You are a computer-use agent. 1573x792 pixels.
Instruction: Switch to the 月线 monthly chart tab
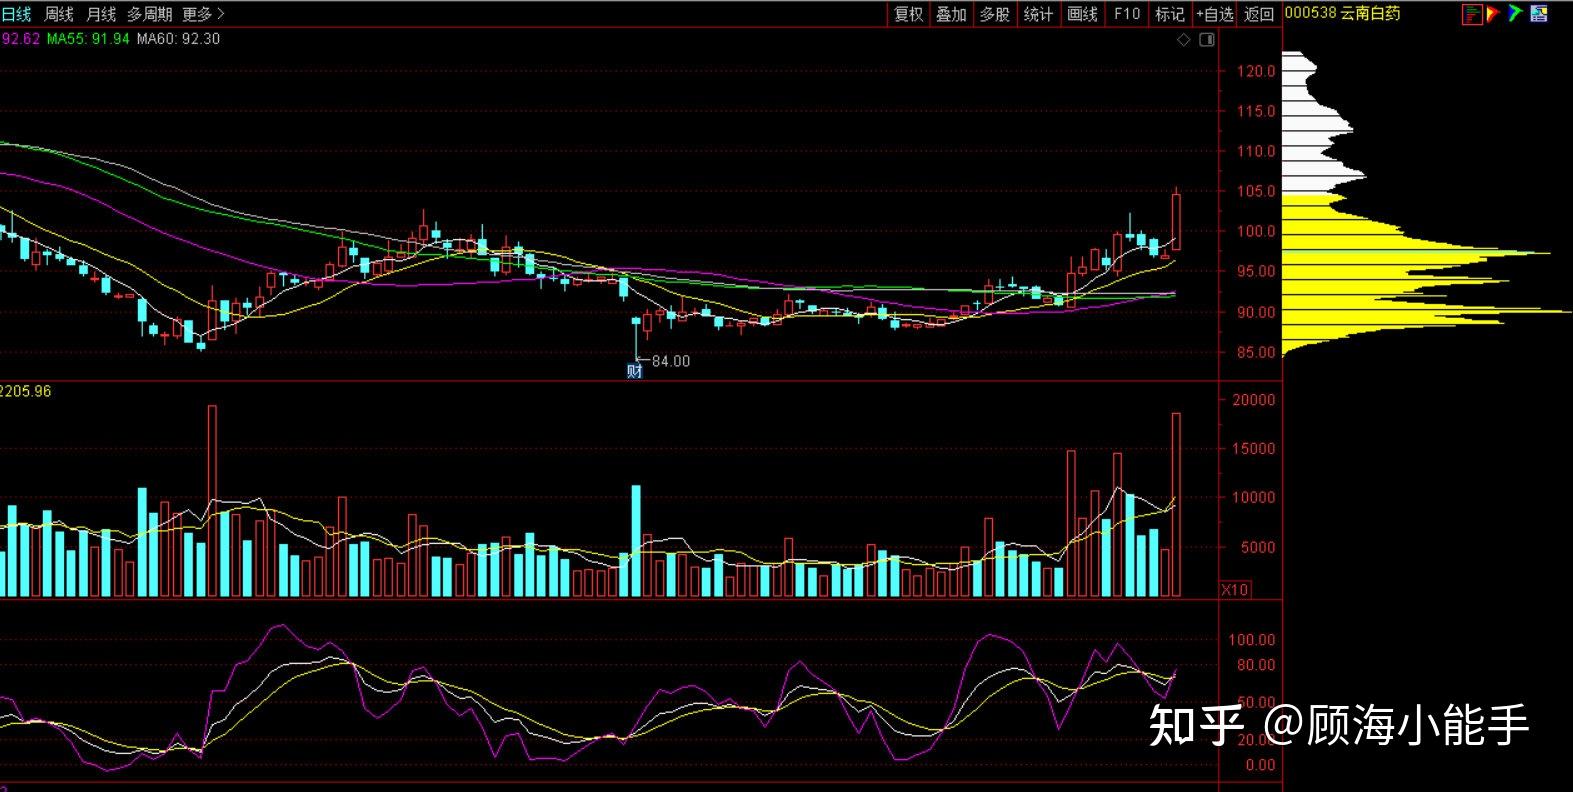[x=101, y=14]
